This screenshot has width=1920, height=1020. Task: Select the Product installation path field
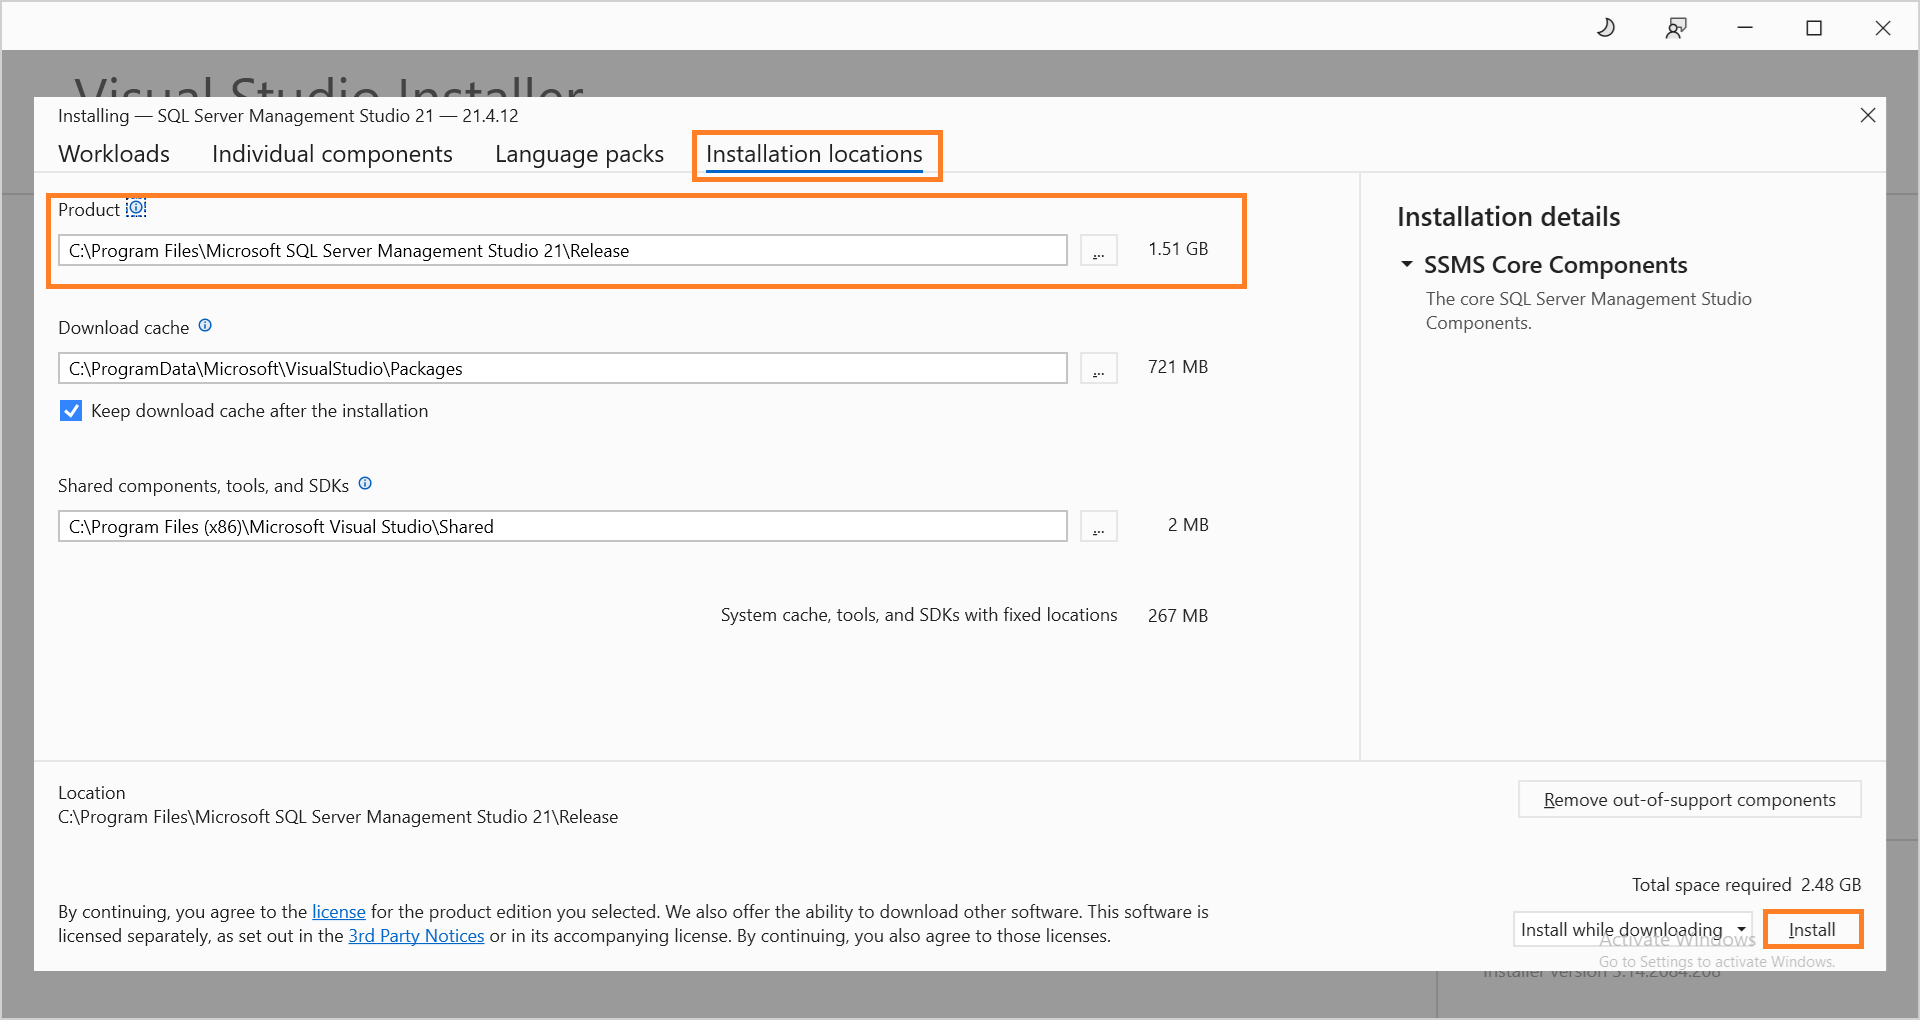point(560,250)
